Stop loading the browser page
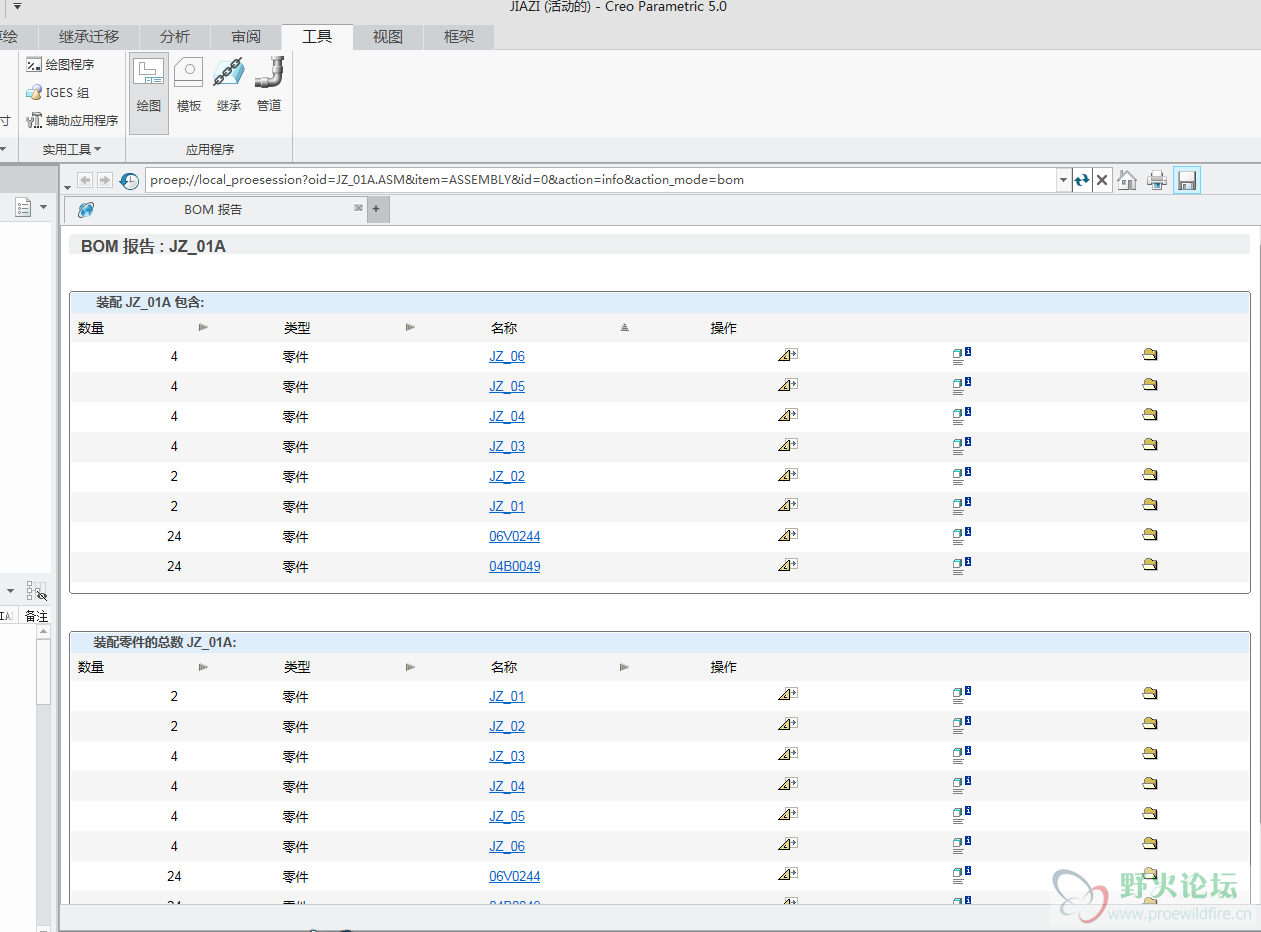 click(1102, 180)
